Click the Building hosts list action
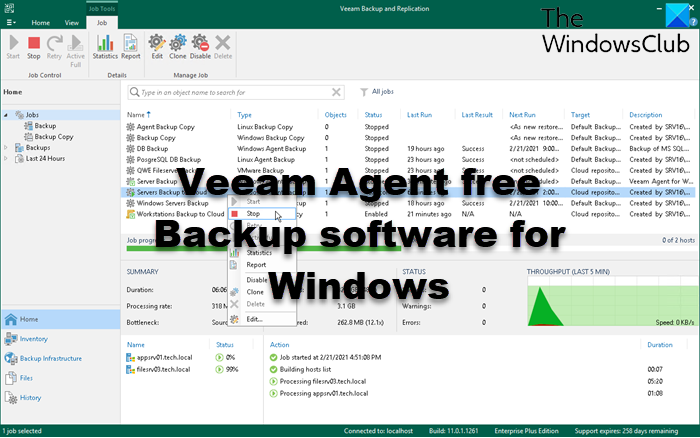The height and width of the screenshot is (438, 700). click(300, 369)
